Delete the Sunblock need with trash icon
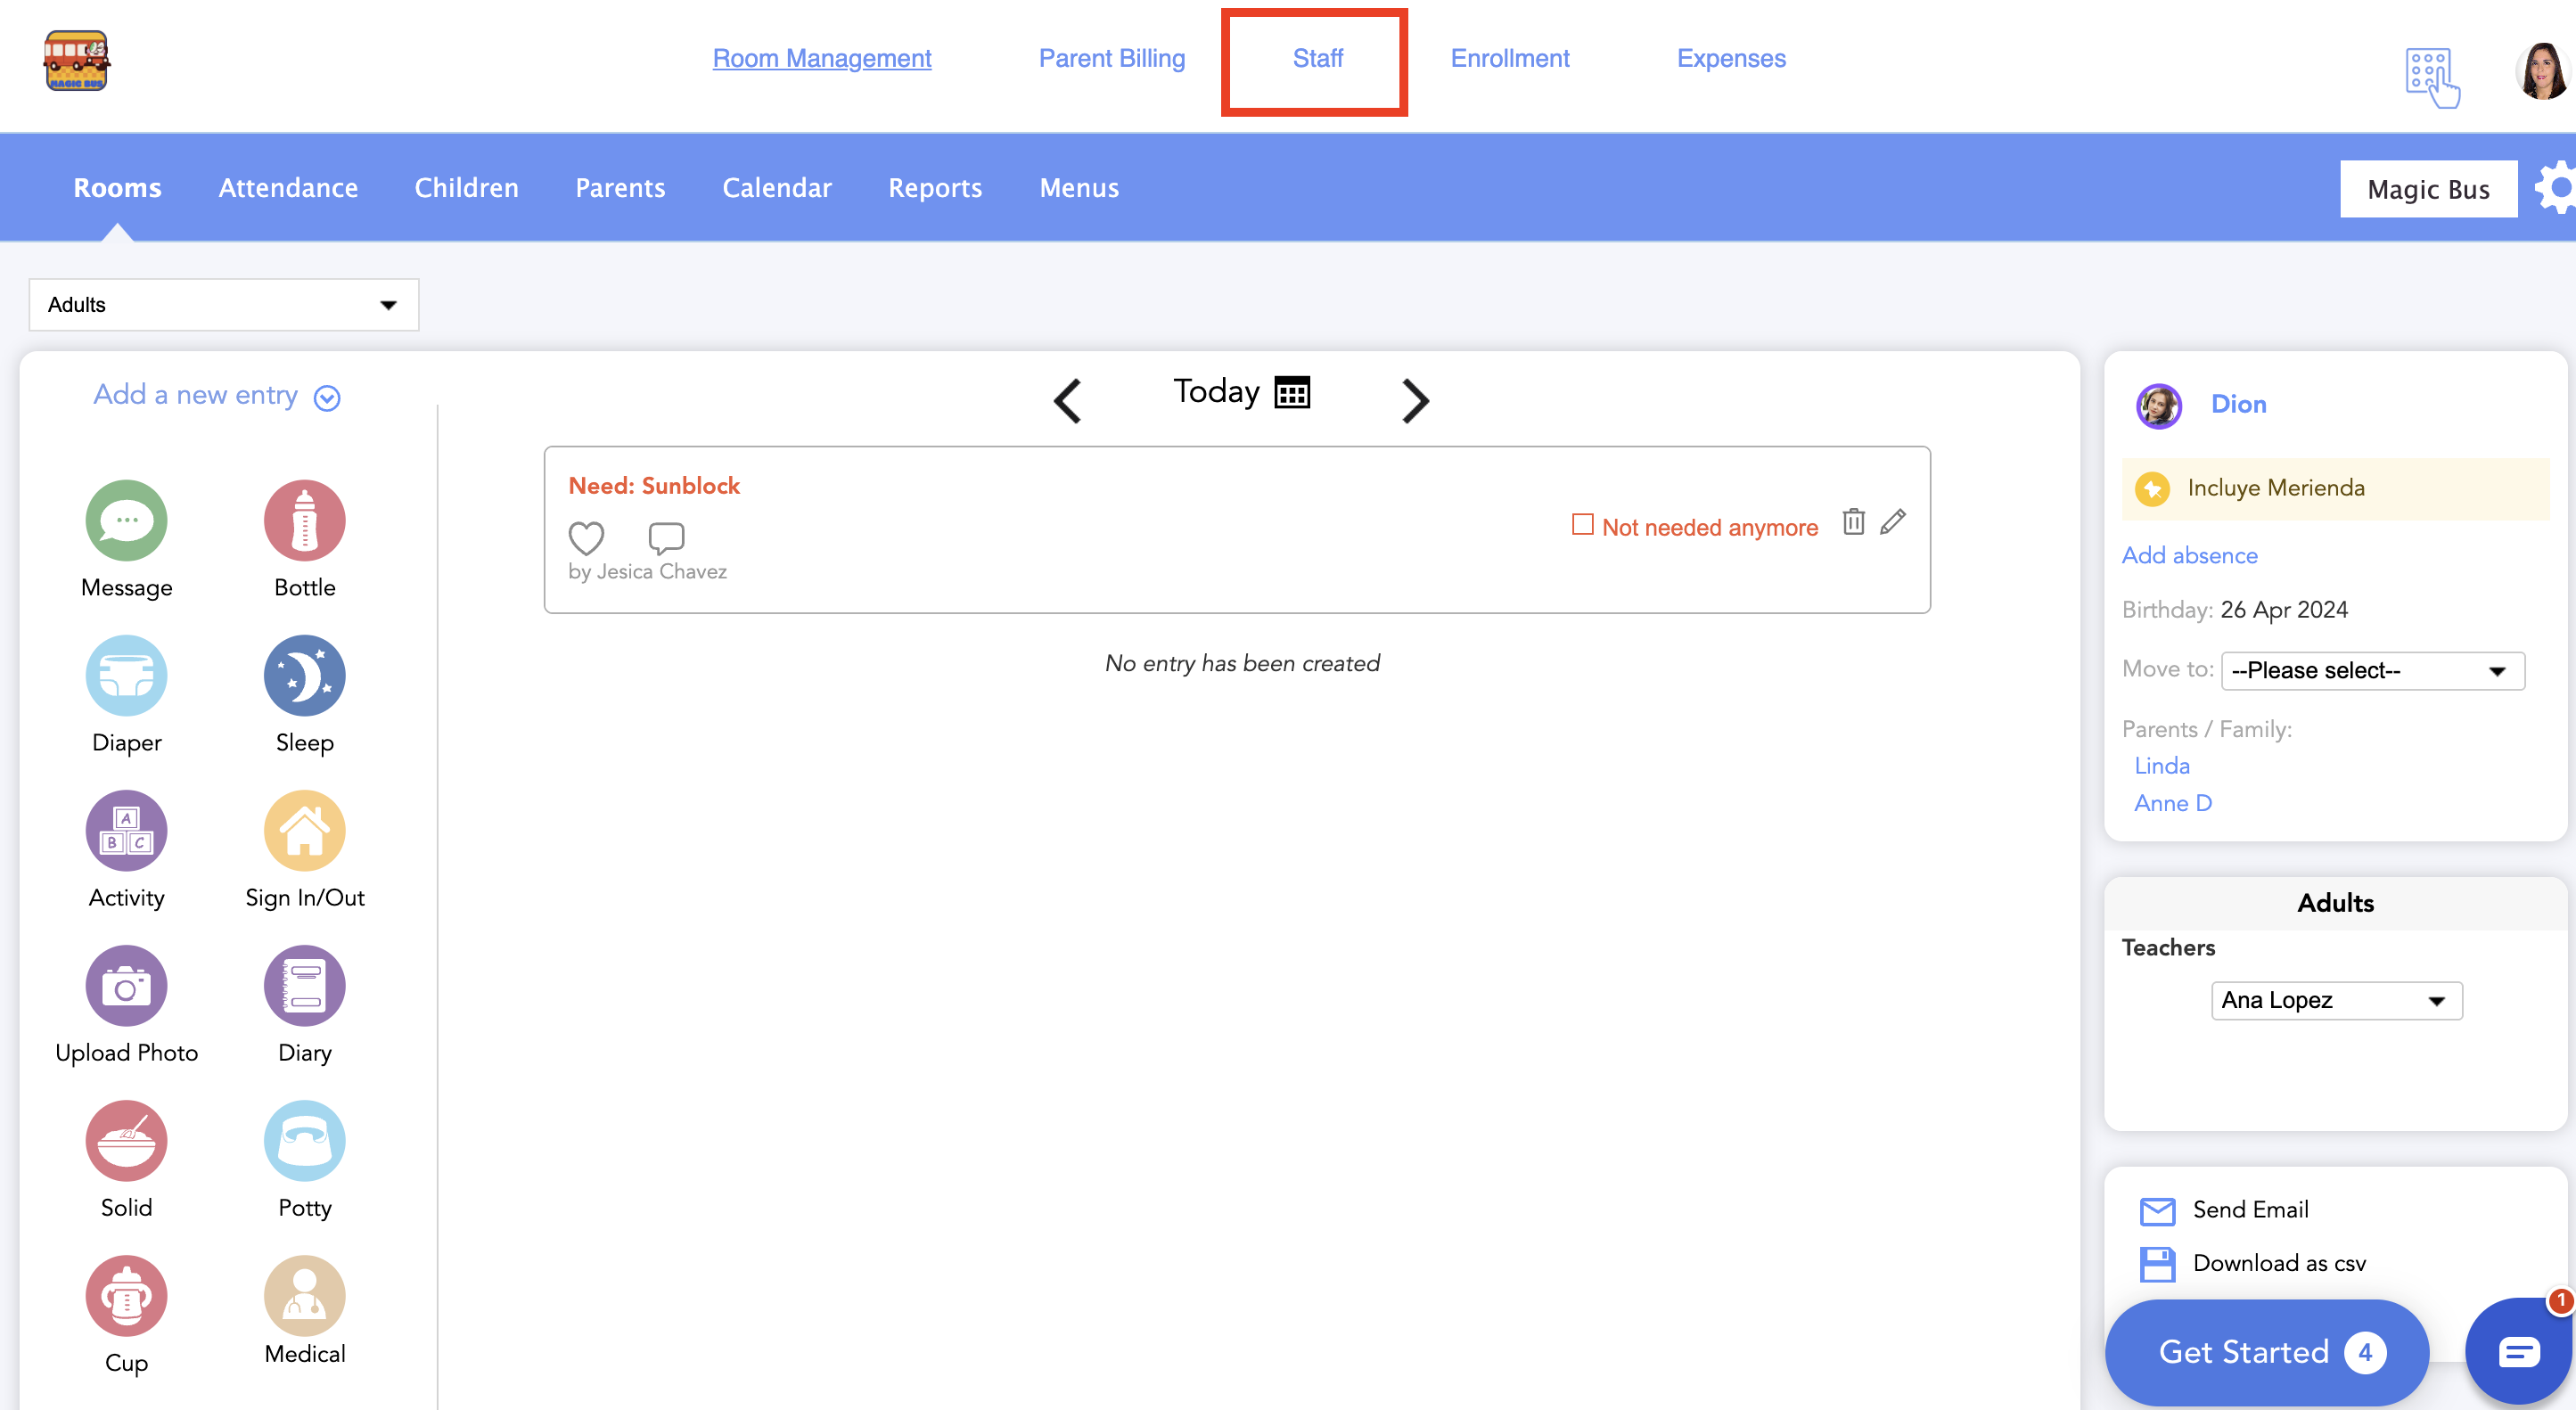2576x1410 pixels. (x=1853, y=522)
